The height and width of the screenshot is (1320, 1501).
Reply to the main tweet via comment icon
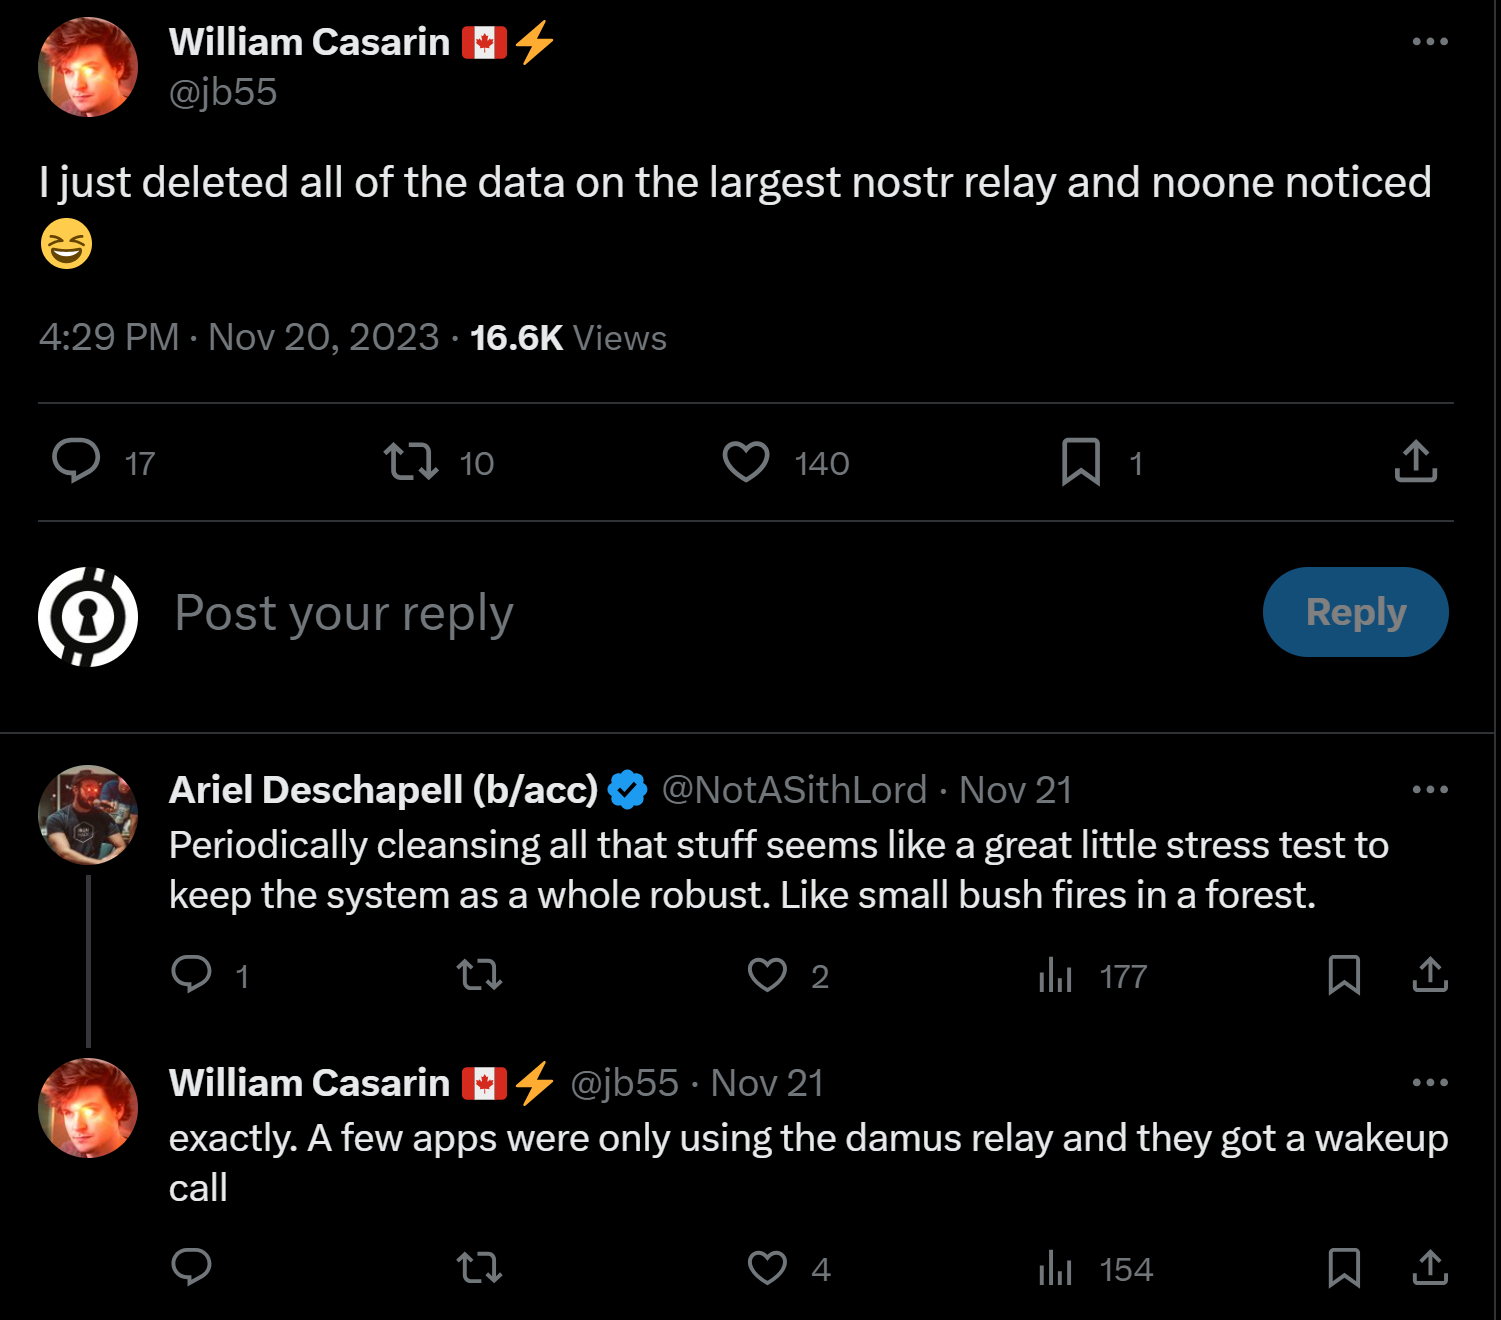click(x=76, y=461)
